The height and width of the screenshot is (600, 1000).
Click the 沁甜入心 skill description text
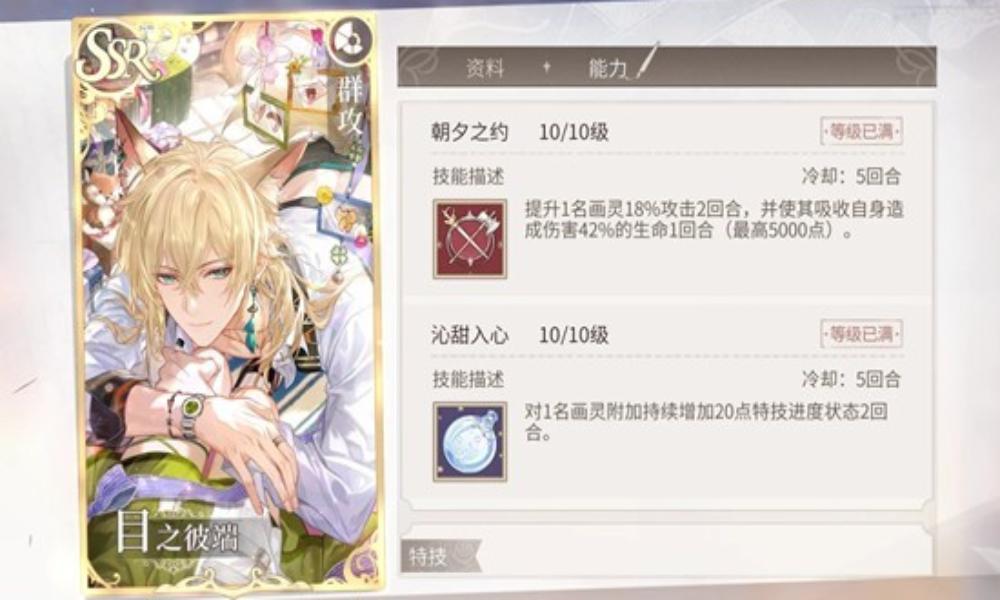coord(705,422)
